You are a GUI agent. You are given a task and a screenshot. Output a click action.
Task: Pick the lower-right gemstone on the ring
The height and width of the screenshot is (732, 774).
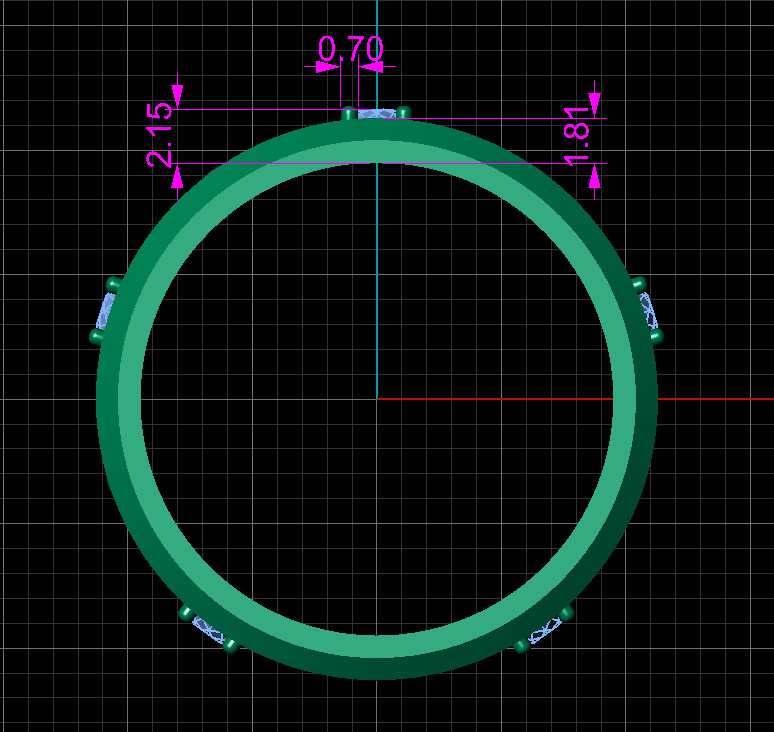coord(545,630)
